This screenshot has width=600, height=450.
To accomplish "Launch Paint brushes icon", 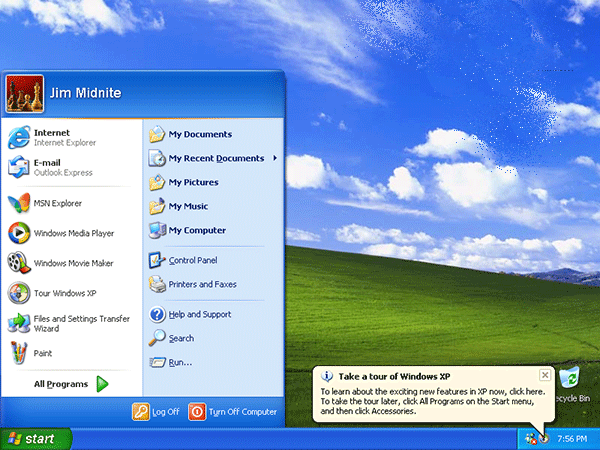I will [19, 352].
